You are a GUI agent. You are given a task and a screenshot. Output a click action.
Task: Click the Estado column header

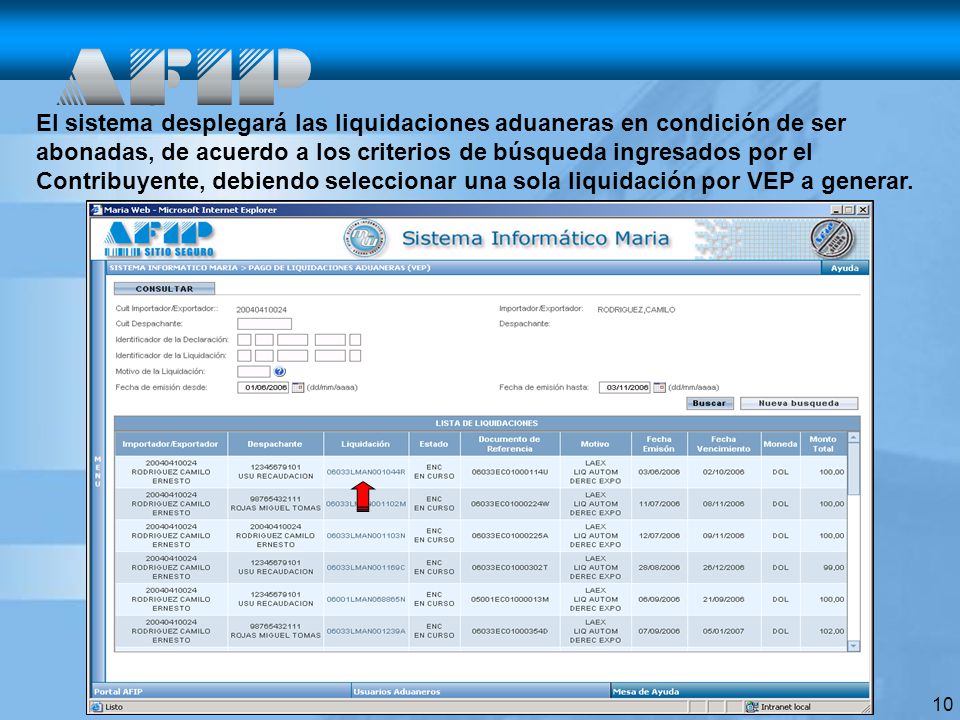(x=434, y=444)
